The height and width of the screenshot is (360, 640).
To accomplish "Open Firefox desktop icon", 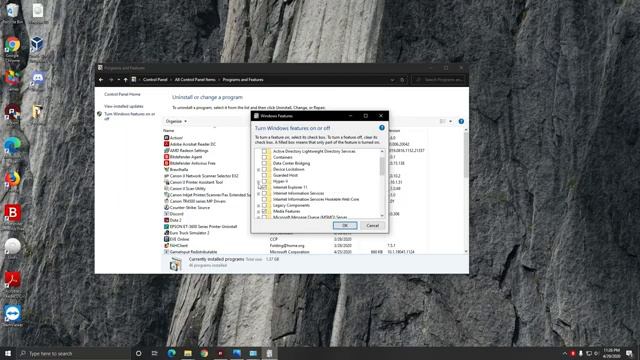I will pyautogui.click(x=12, y=180).
